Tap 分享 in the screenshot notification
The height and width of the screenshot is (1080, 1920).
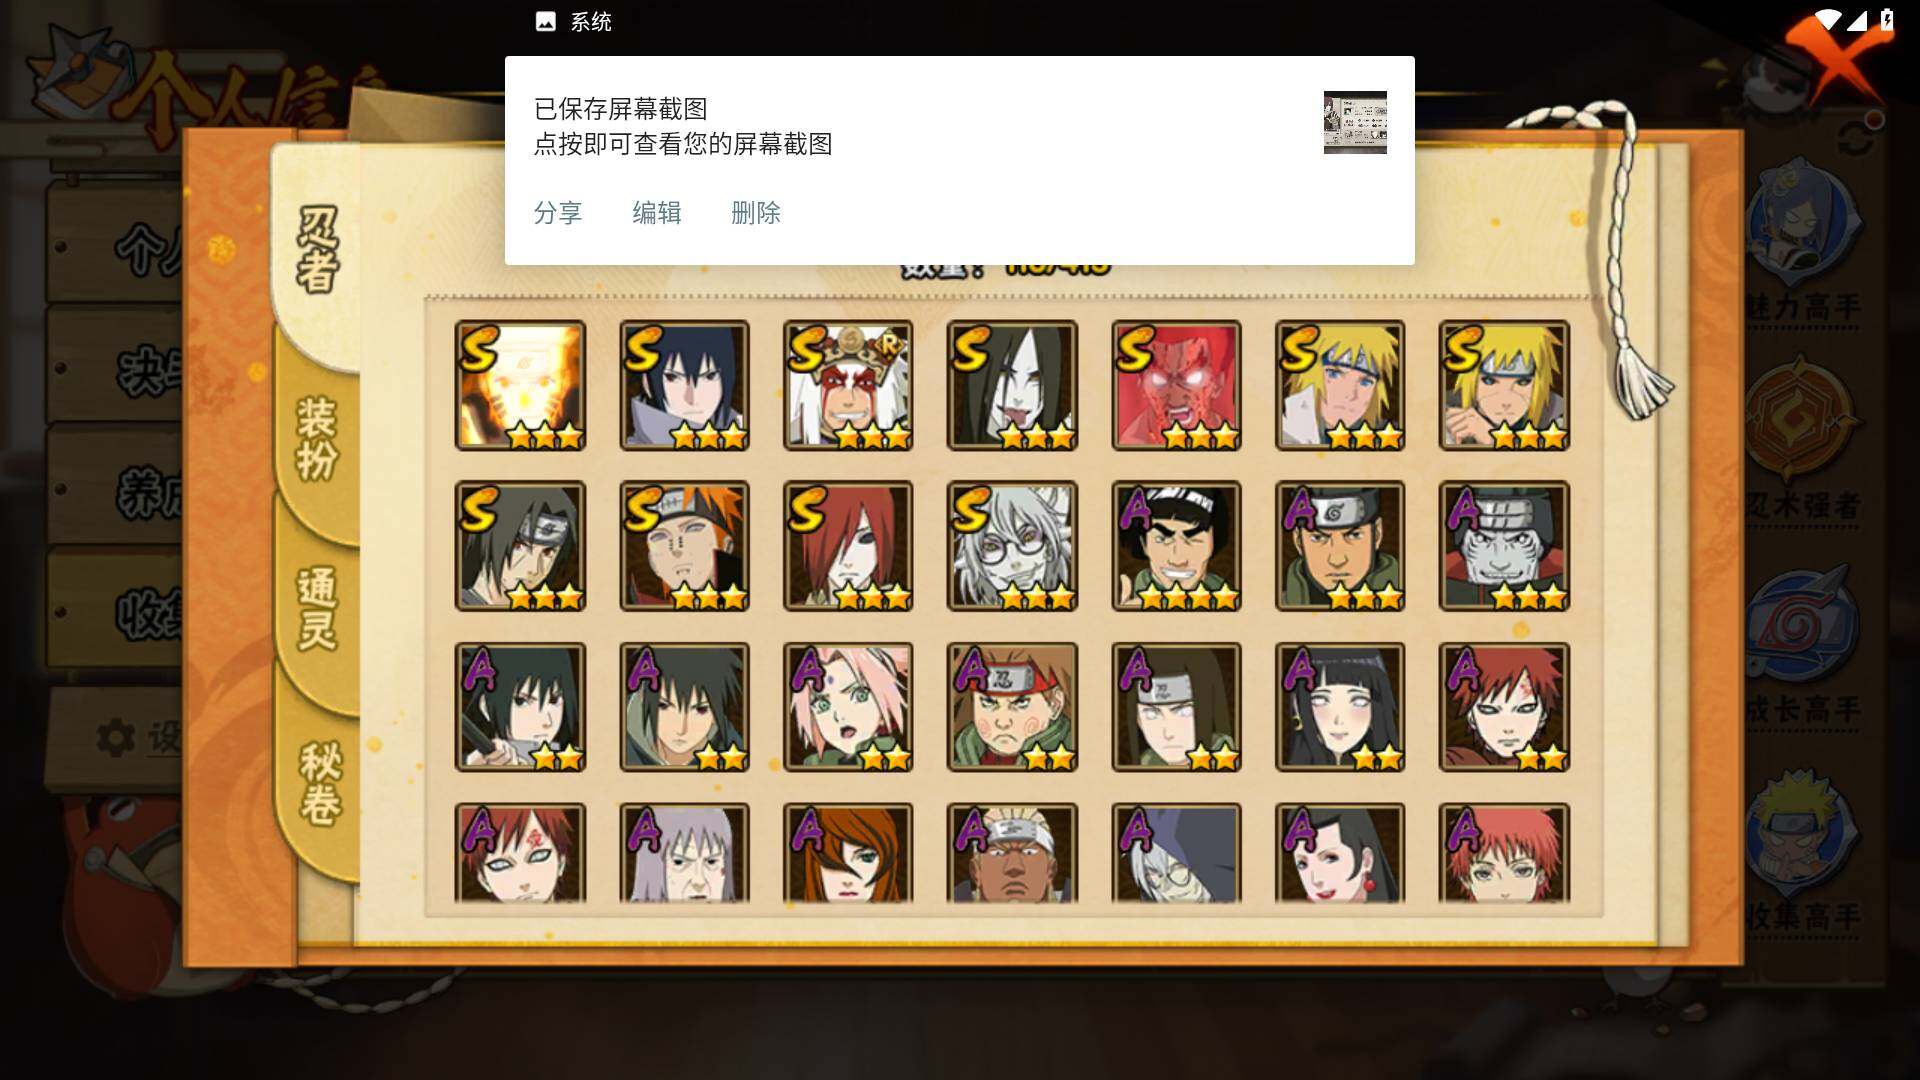pos(558,213)
